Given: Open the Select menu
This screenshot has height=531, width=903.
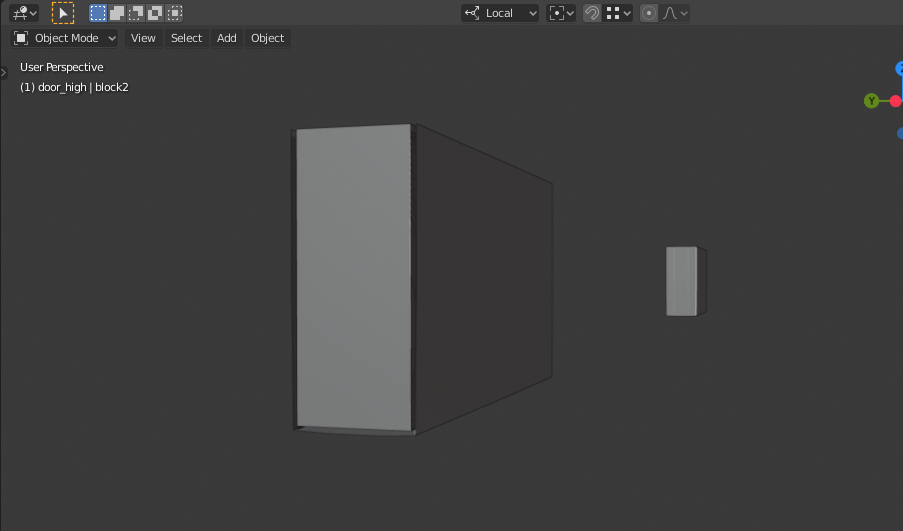Looking at the screenshot, I should tap(187, 38).
